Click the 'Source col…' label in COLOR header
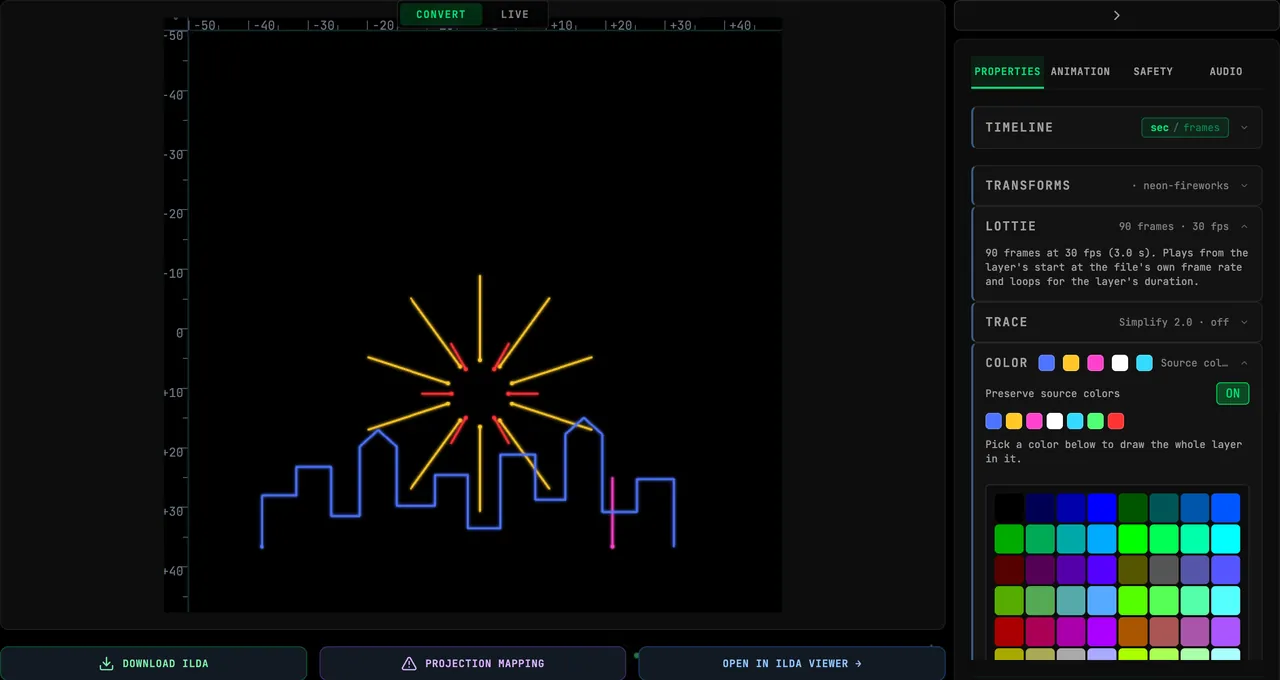 [1194, 363]
